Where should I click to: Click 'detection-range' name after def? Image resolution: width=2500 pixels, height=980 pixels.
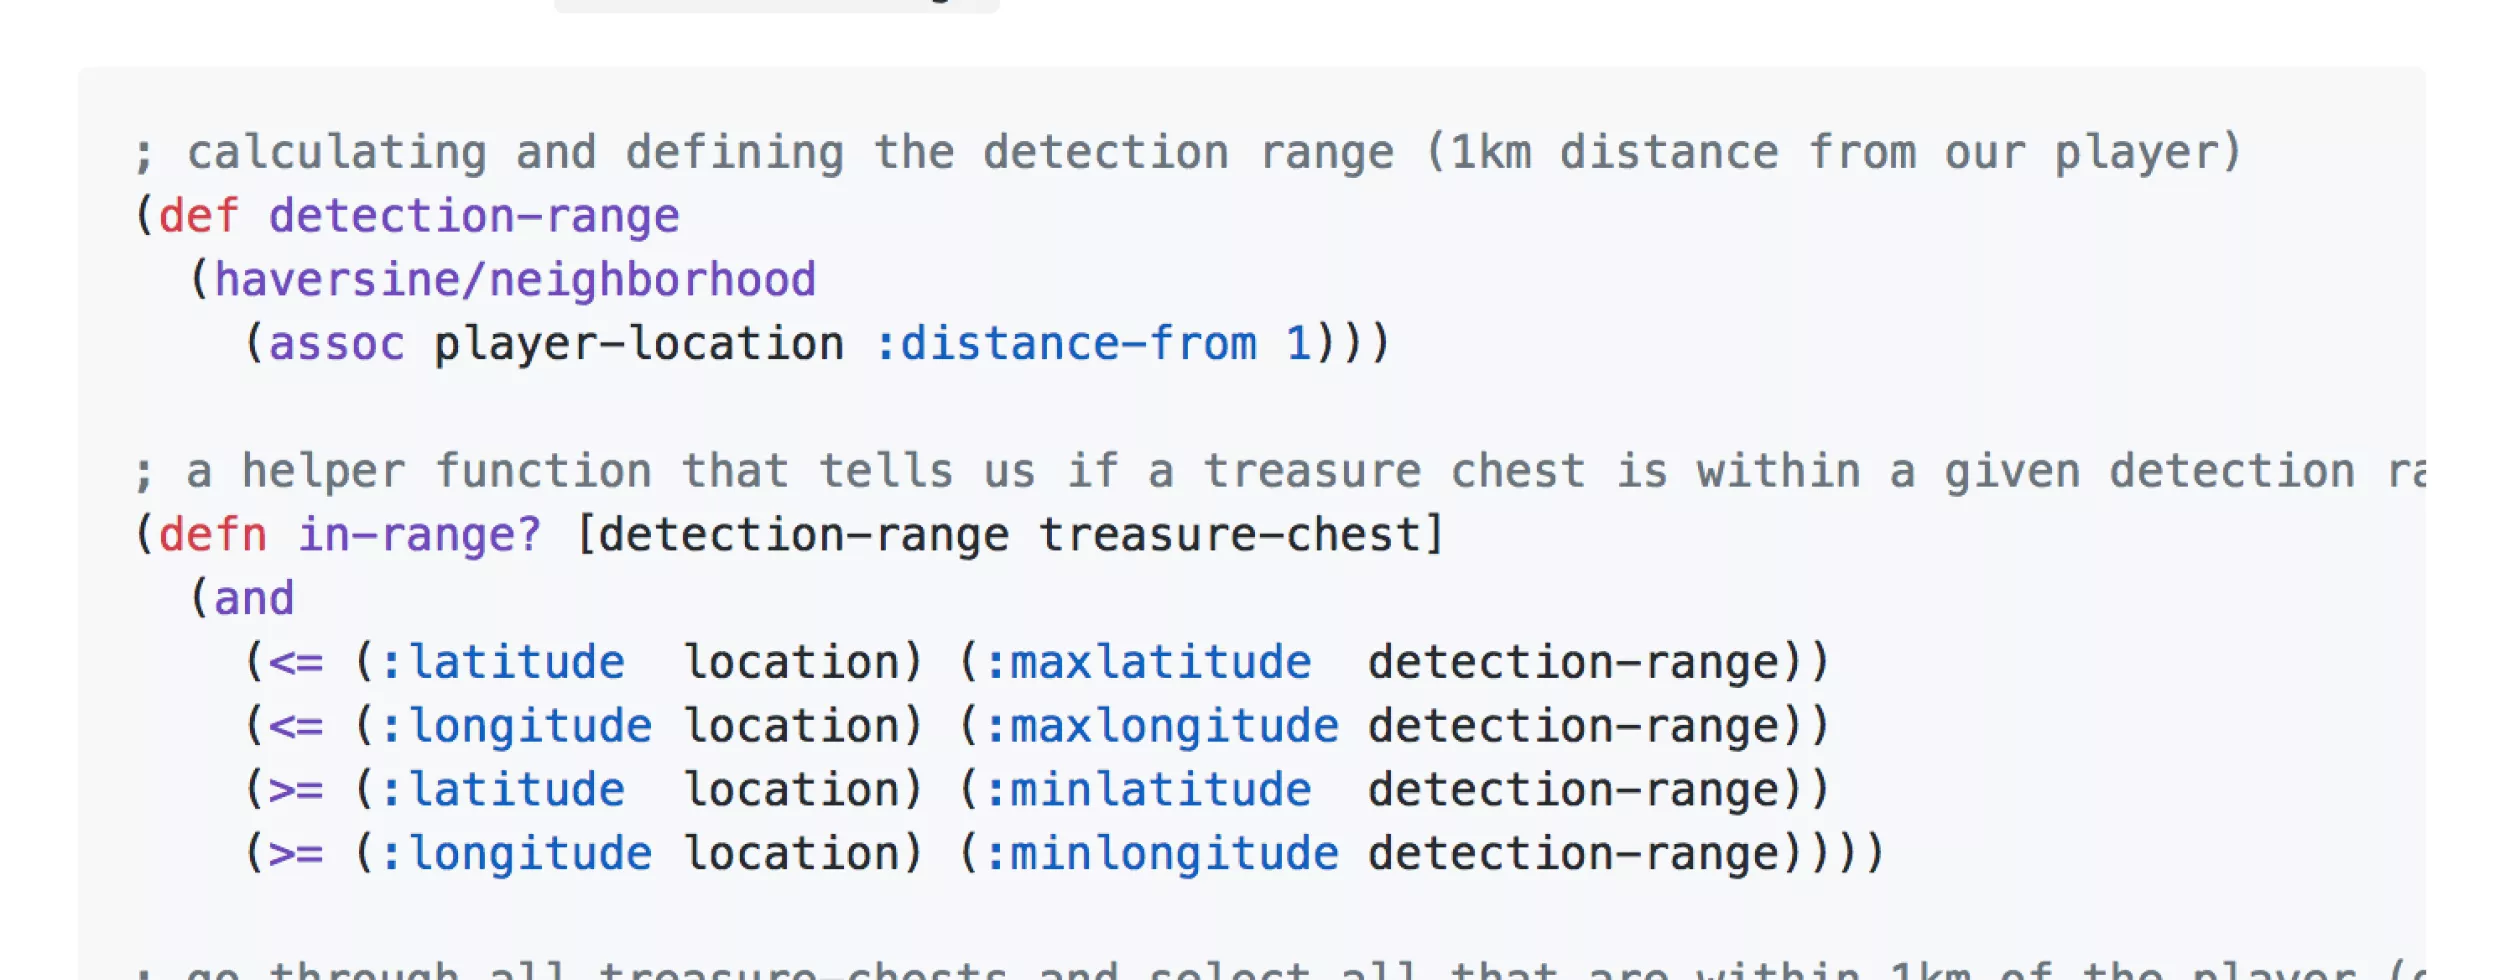click(x=474, y=216)
